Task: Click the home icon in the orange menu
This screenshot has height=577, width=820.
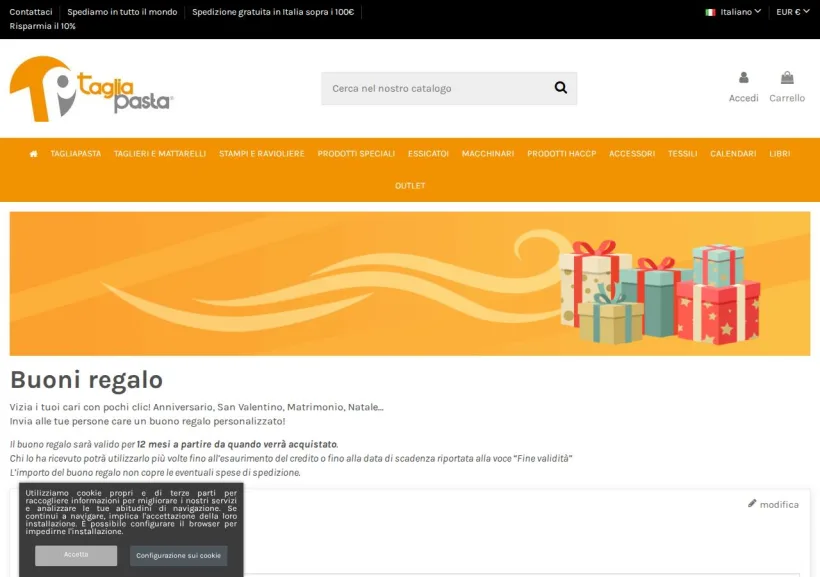Action: [x=33, y=154]
